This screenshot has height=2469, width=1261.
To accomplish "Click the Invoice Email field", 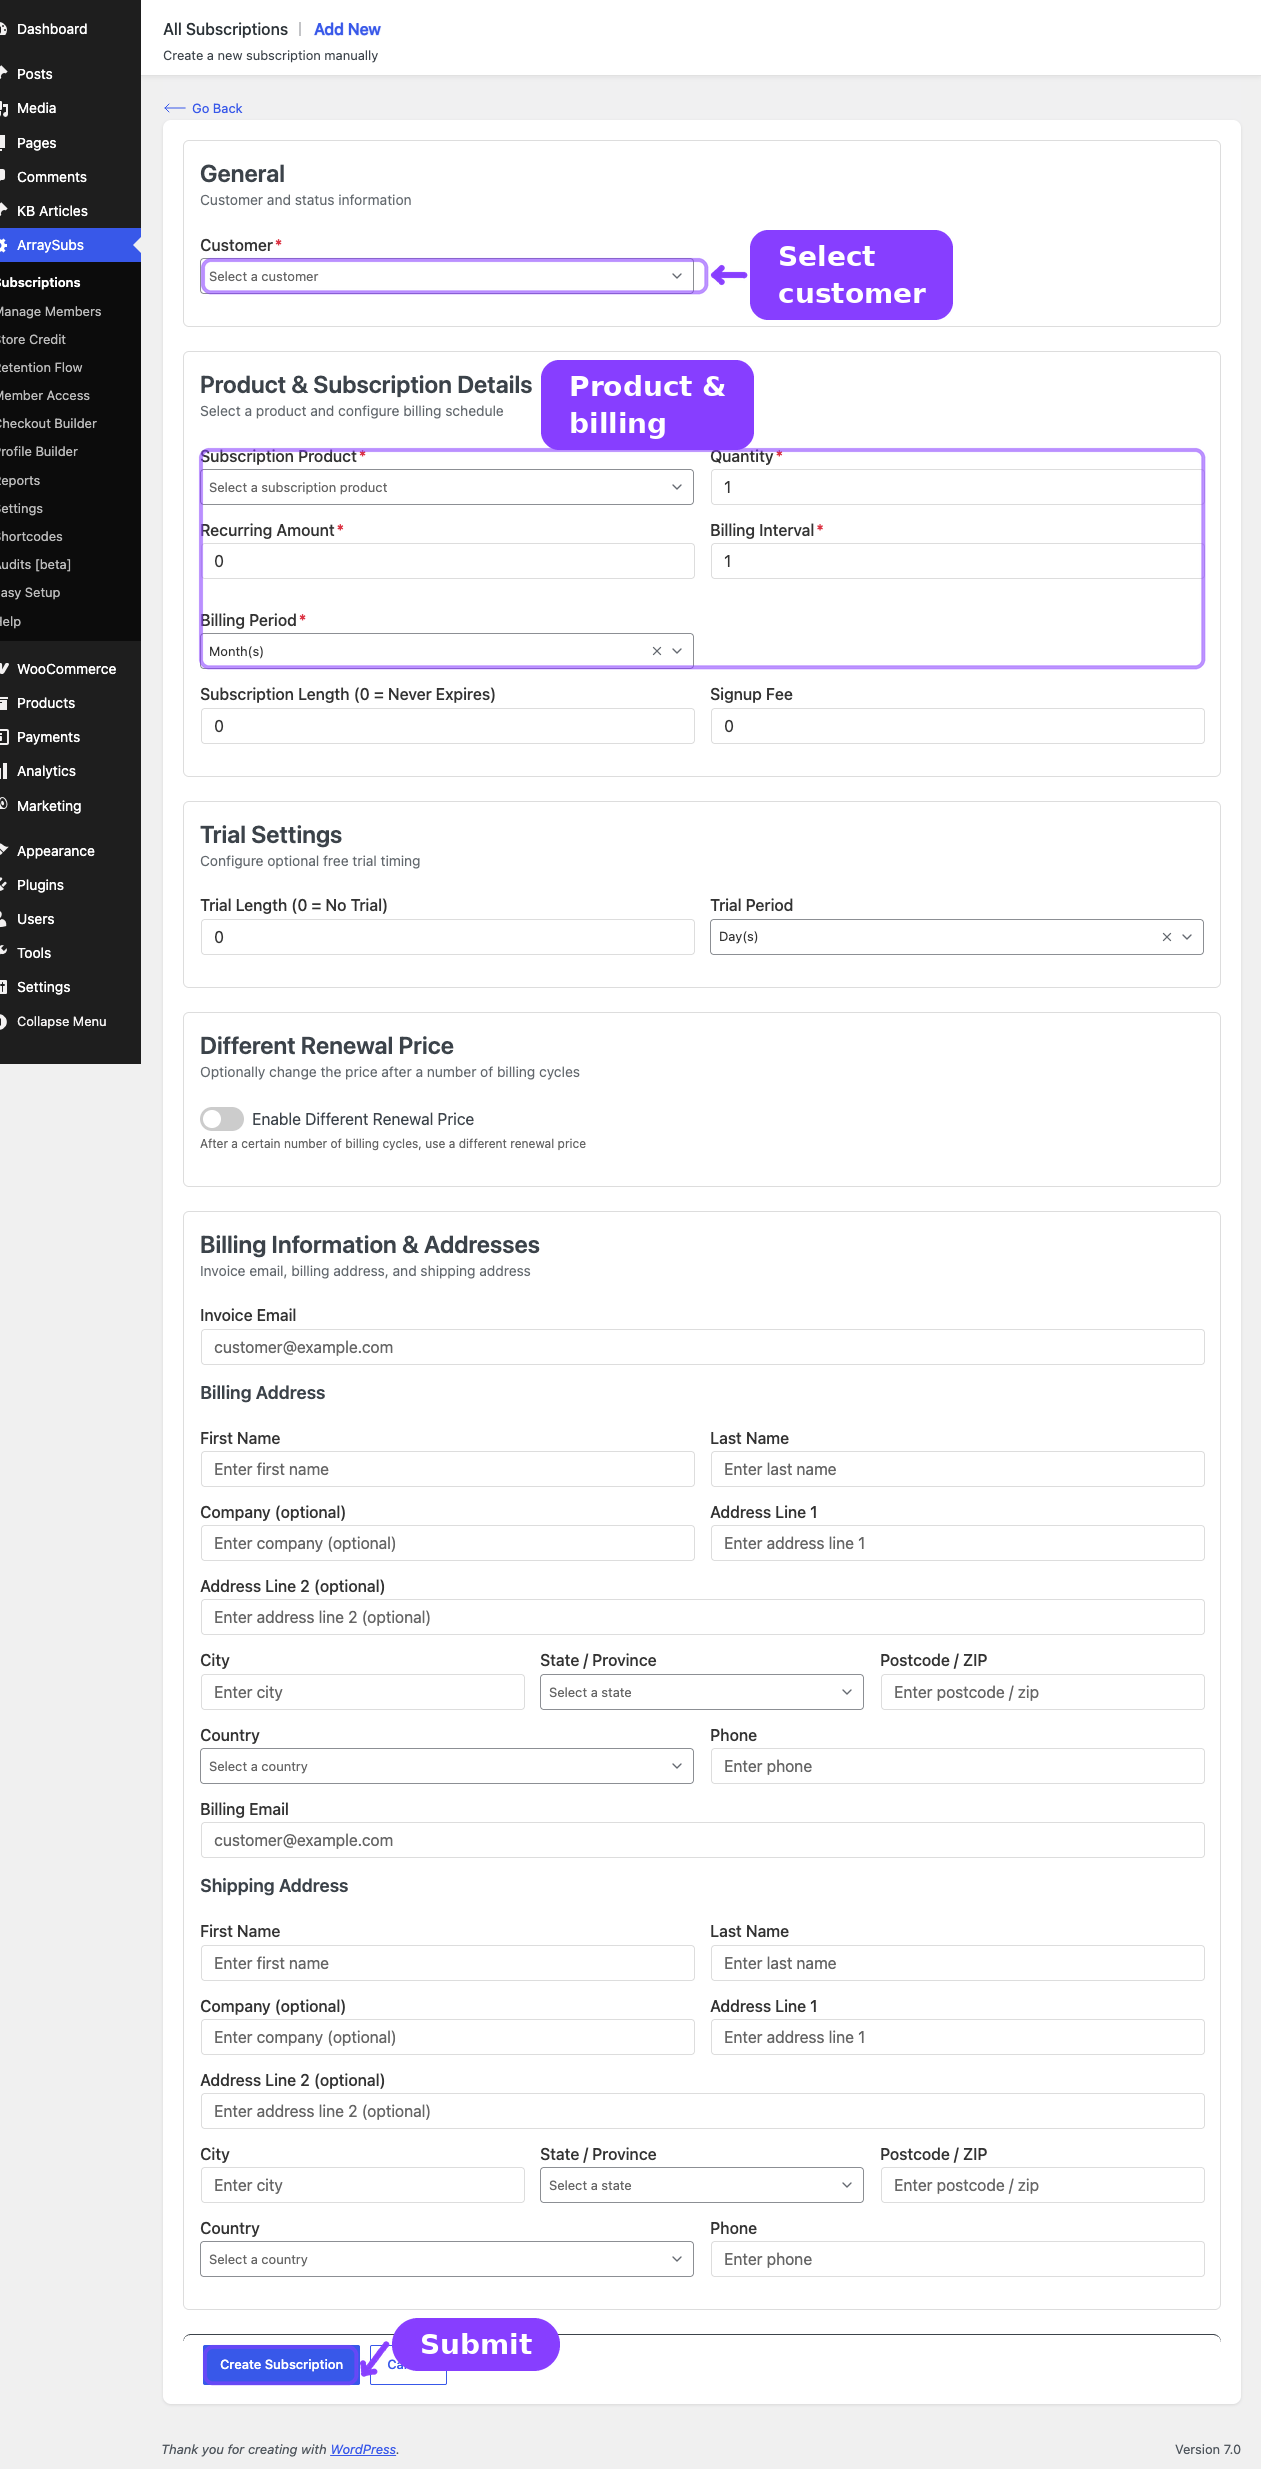I will 702,1347.
